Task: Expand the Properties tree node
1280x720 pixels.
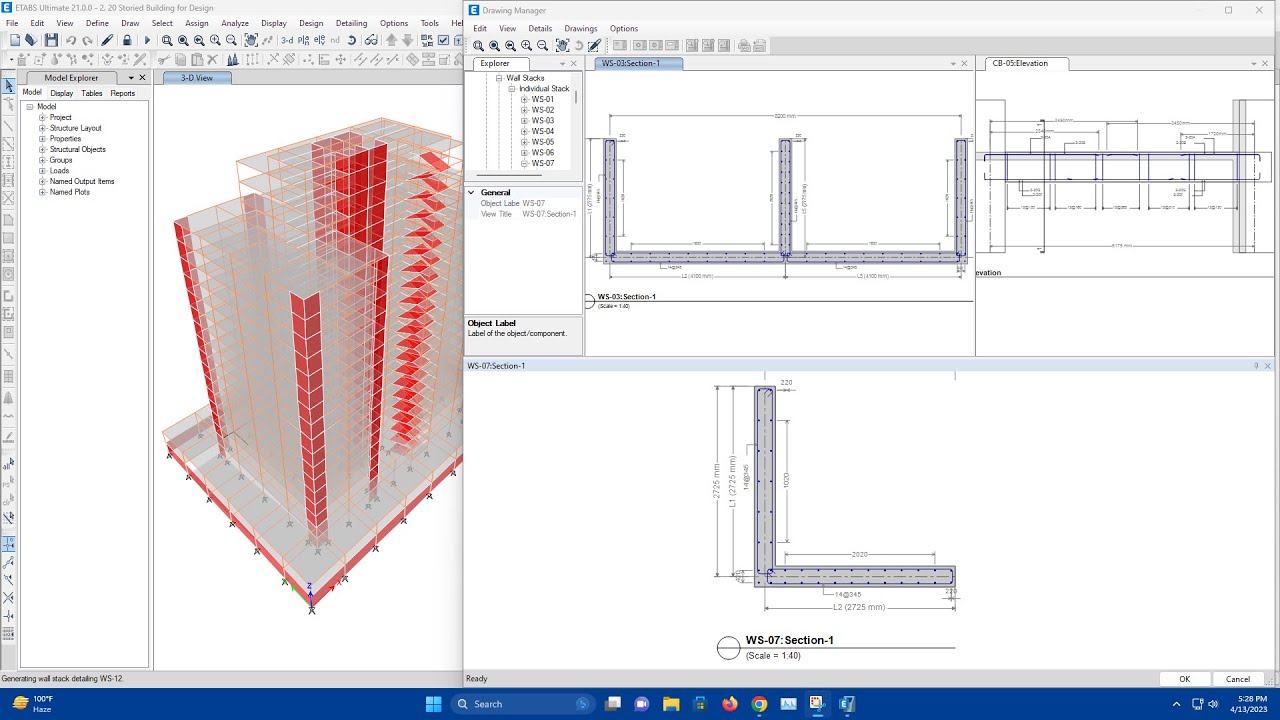Action: [43, 139]
